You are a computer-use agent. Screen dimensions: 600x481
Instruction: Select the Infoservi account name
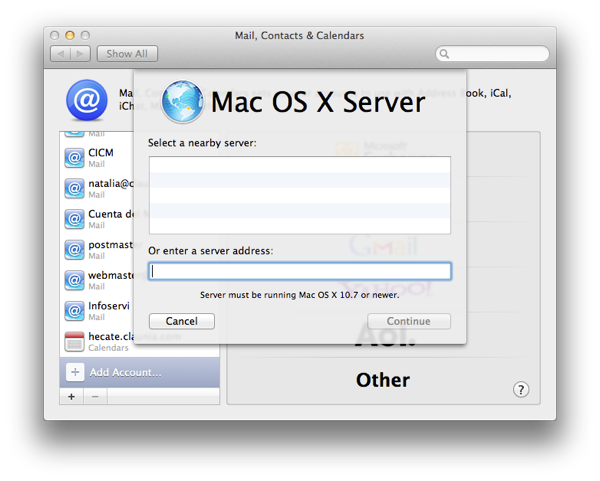(x=109, y=306)
